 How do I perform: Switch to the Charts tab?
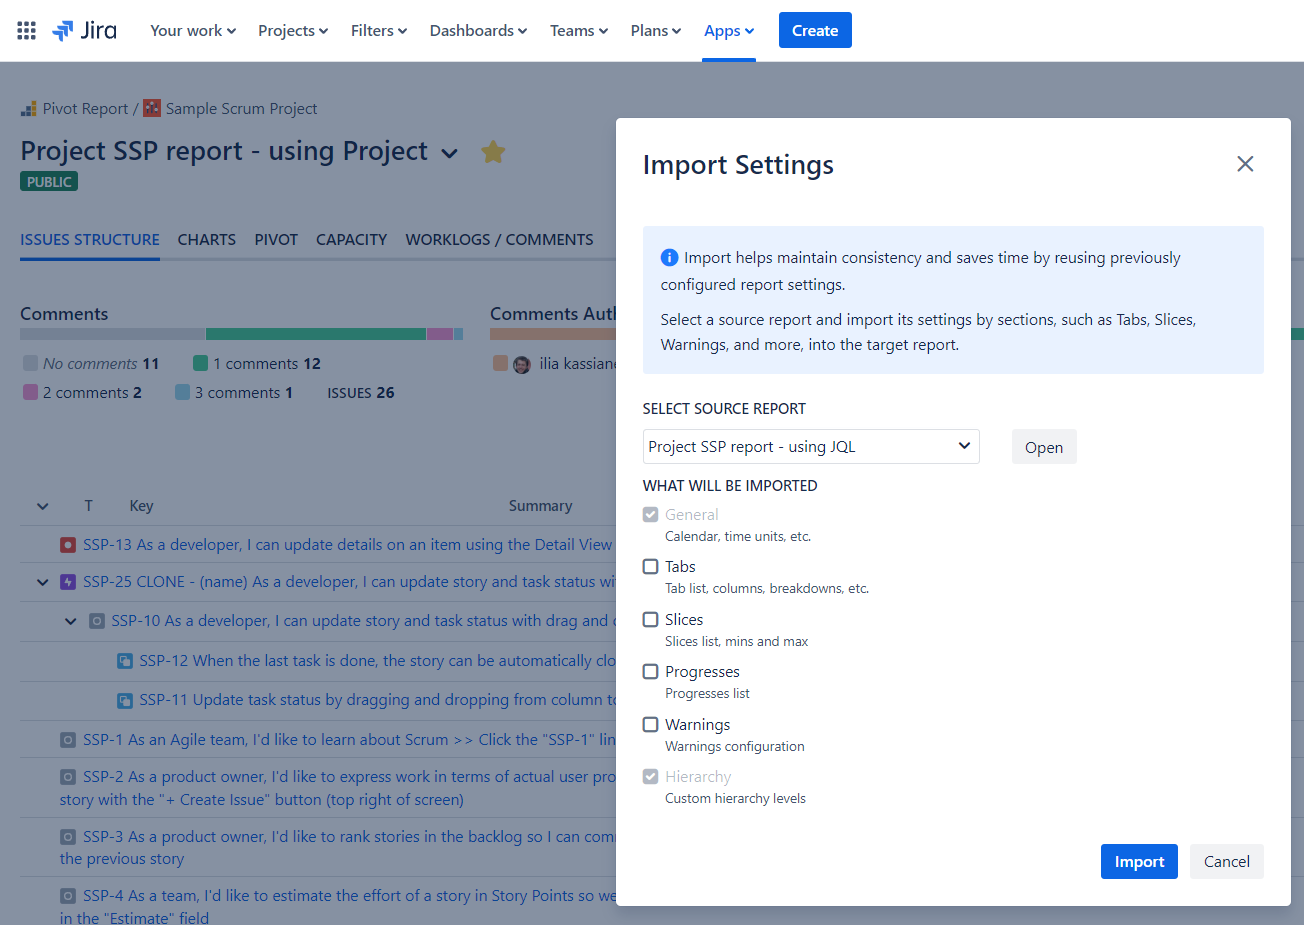[207, 240]
